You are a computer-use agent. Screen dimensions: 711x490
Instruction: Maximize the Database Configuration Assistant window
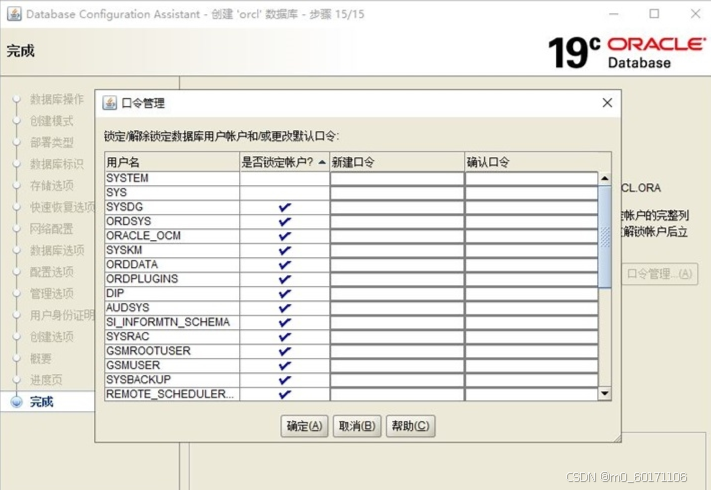[654, 14]
